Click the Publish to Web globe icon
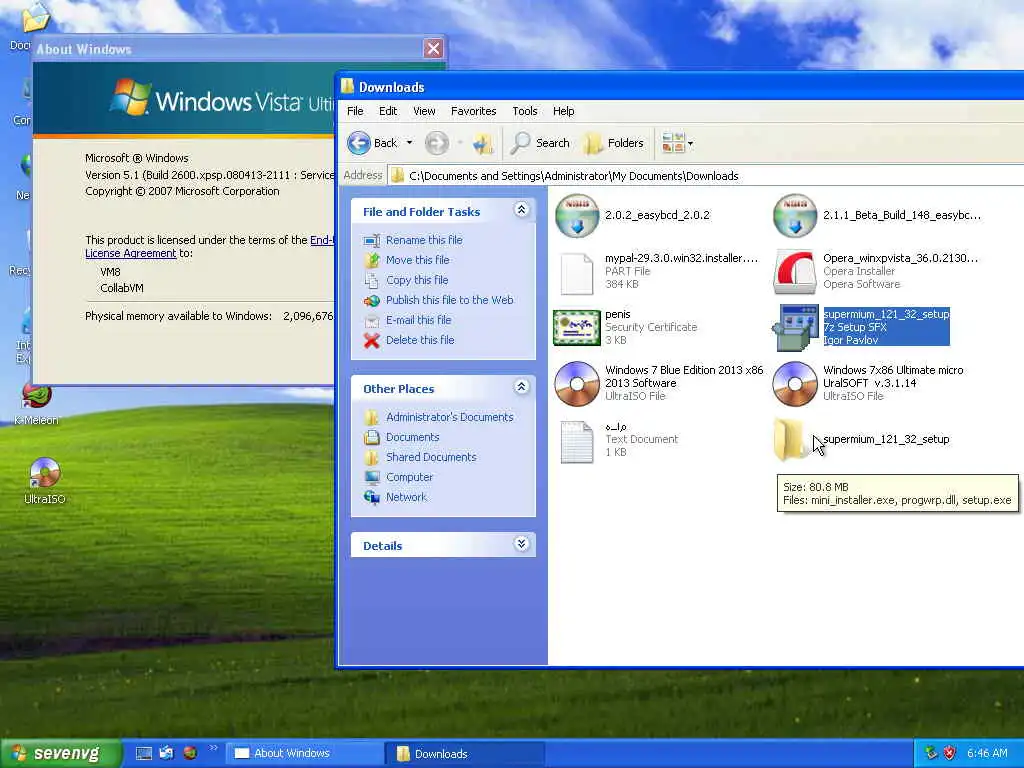Viewport: 1024px width, 768px height. [372, 300]
